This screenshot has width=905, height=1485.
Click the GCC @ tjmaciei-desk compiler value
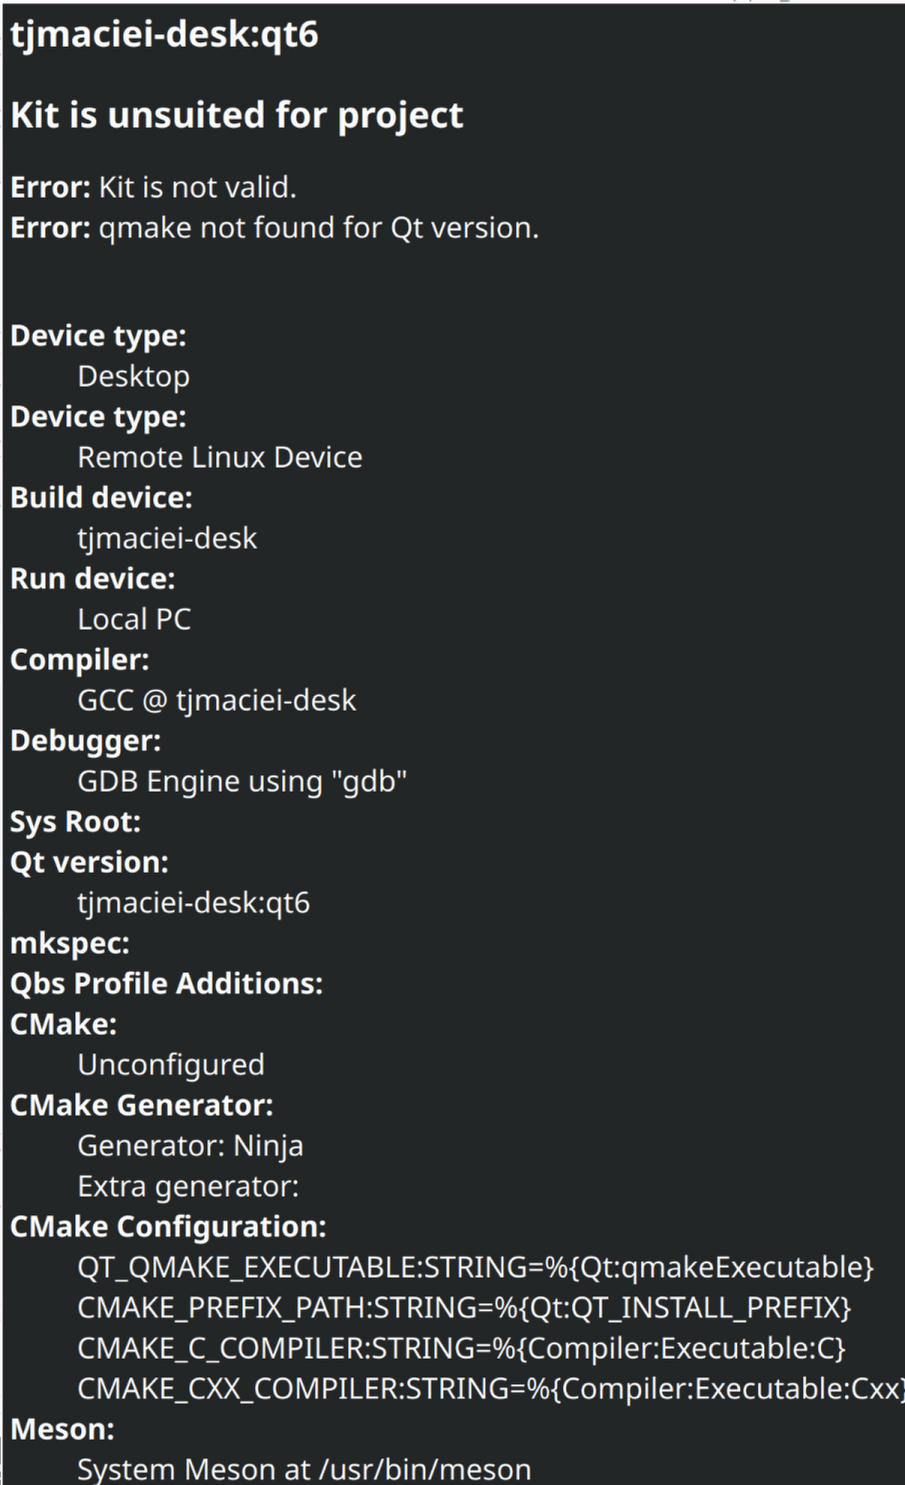(216, 701)
